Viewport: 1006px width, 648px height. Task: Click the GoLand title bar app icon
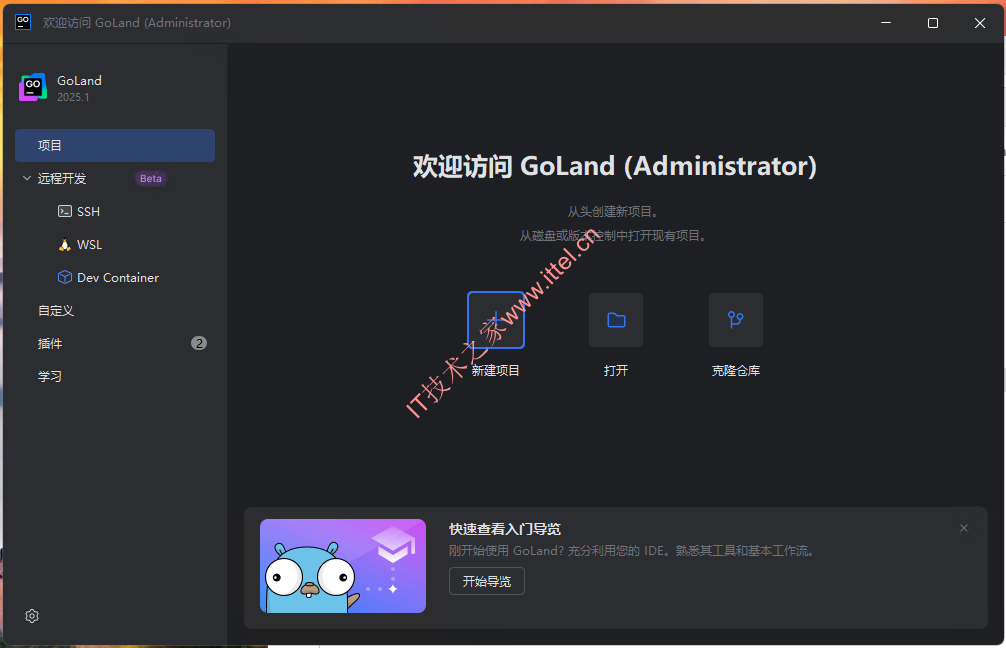coord(23,22)
